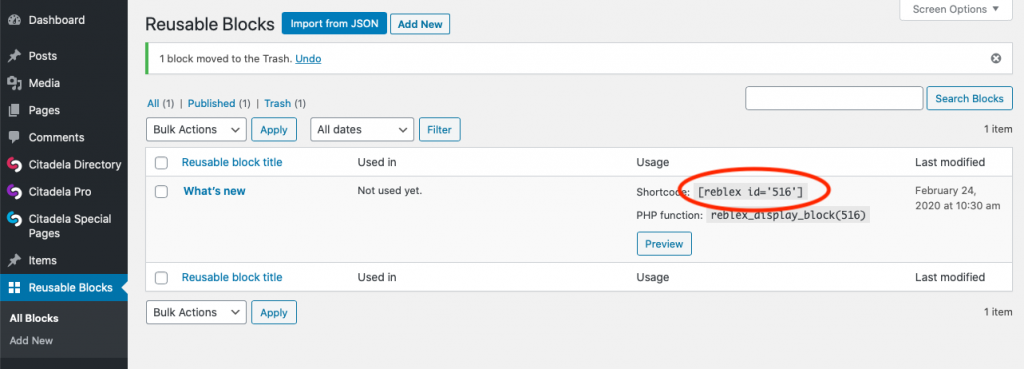Sort by Reusable block title header column
Viewport: 1024px width, 369px height.
(232, 162)
